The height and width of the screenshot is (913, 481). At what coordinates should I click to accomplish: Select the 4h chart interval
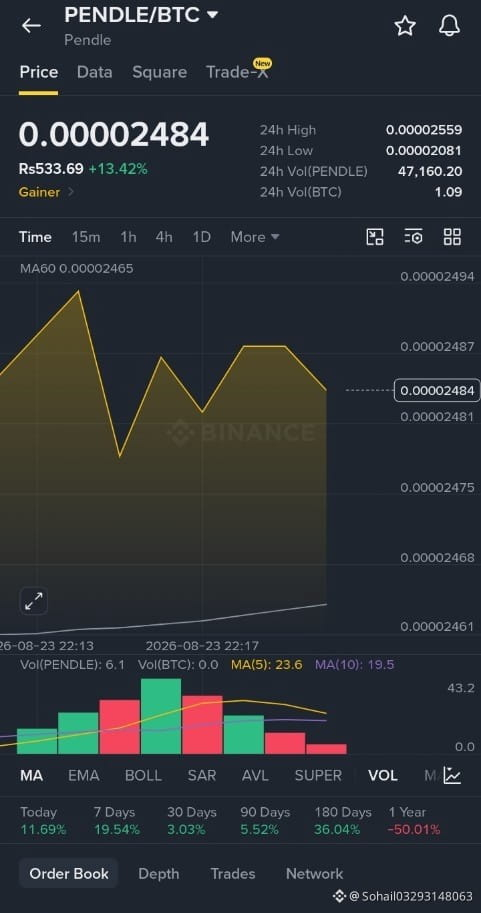coord(164,237)
